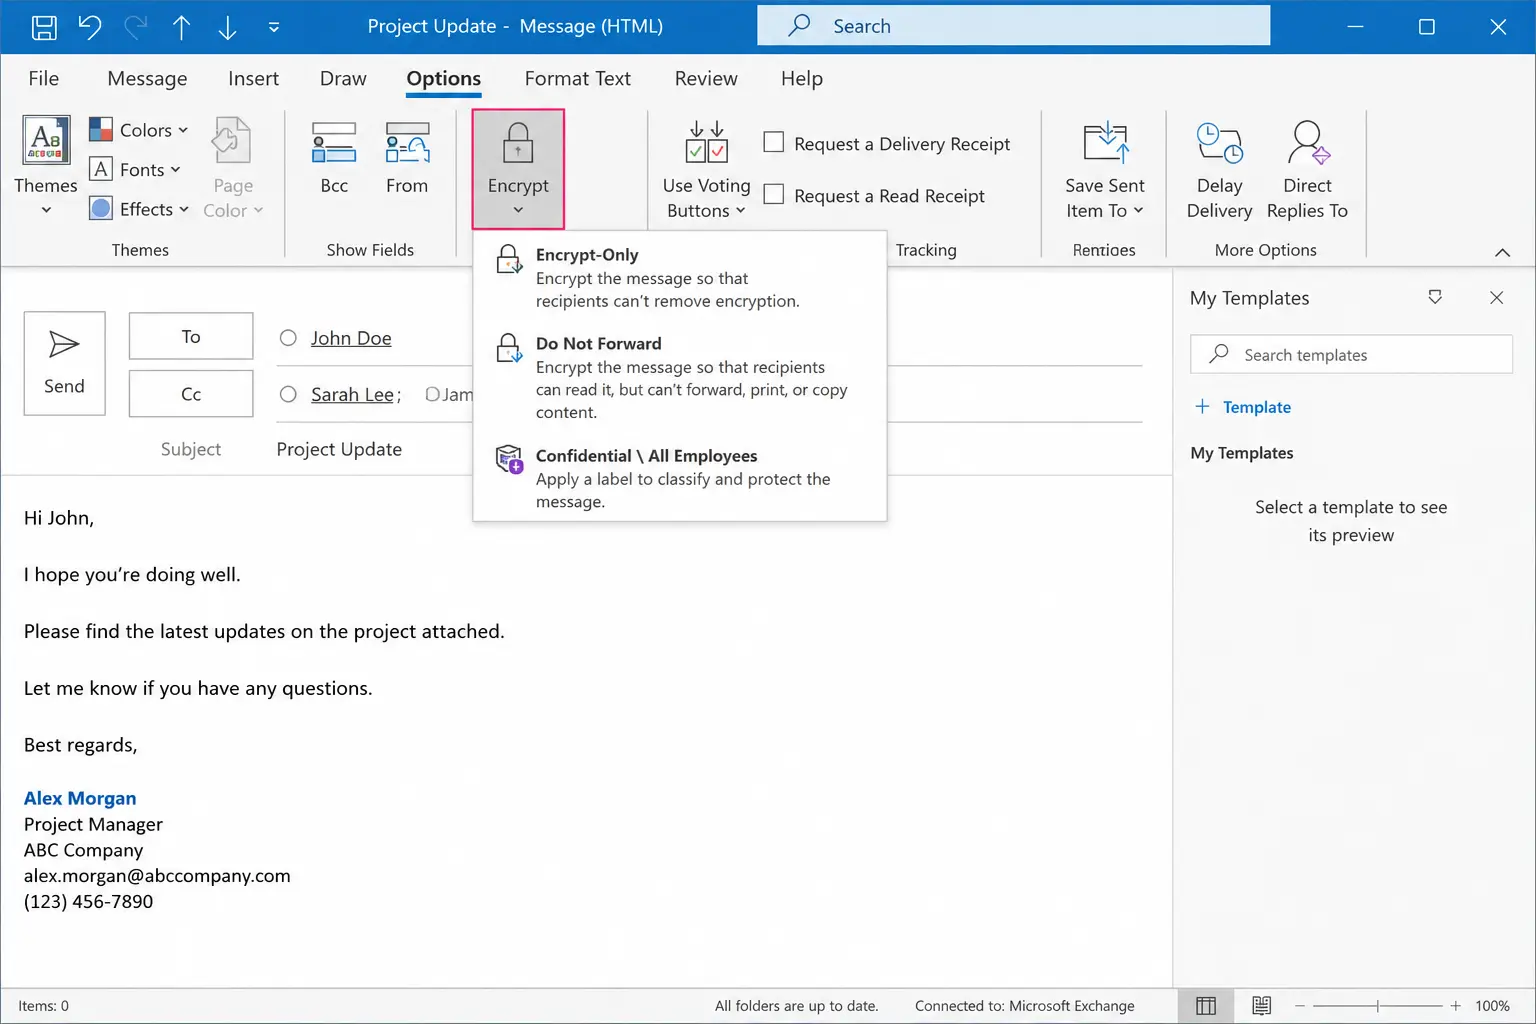The image size is (1536, 1024).
Task: Click 'Hi John,' greeting line
Action: 59,518
